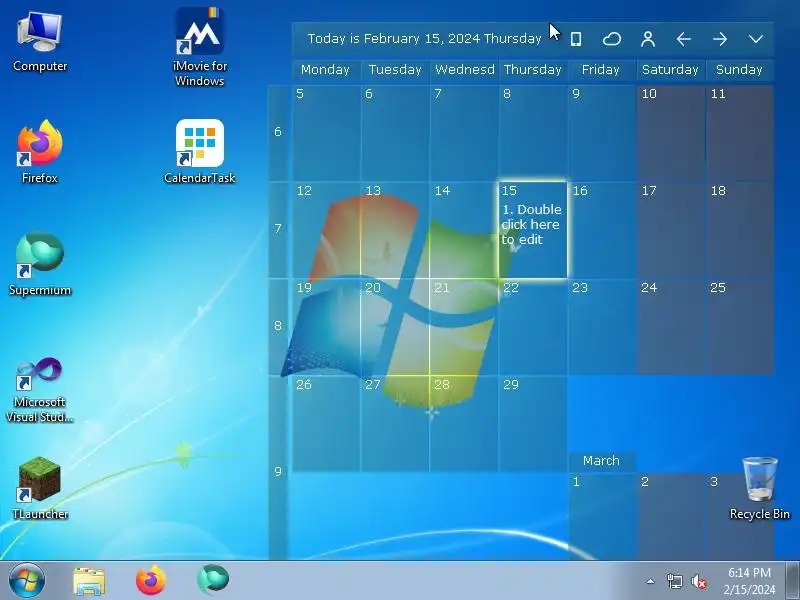Viewport: 800px width, 600px height.
Task: Select the February 25 day cell
Action: 740,327
